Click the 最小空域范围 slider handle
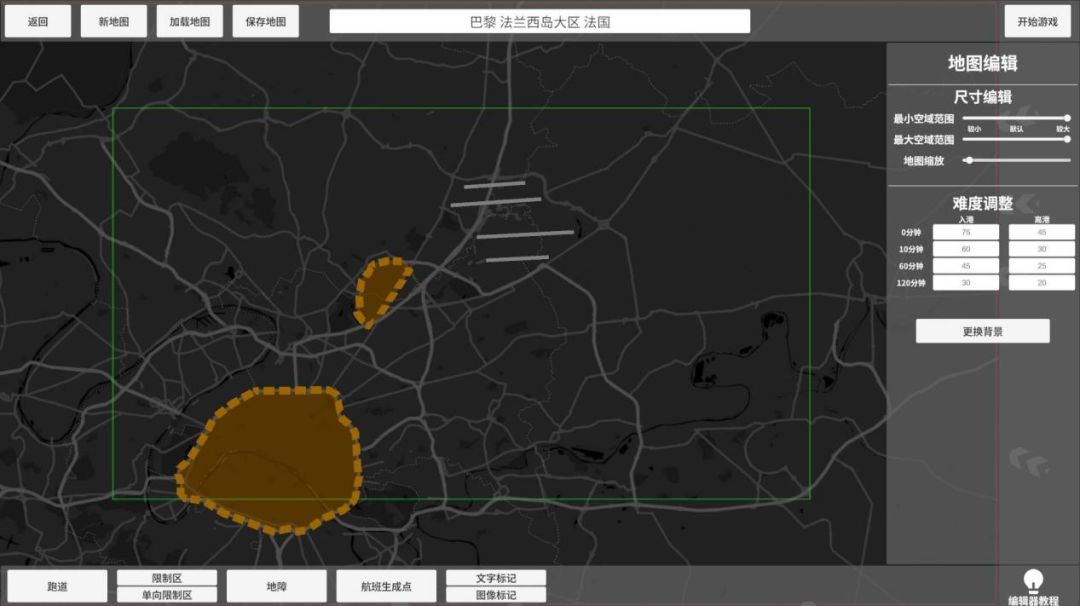Viewport: 1080px width, 606px height. coord(1067,118)
